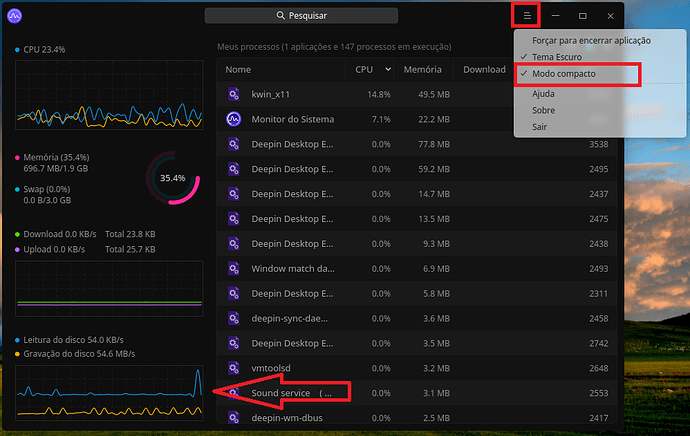This screenshot has width=690, height=436.
Task: Click the deepin-sync-daemon process icon
Action: coord(233,318)
